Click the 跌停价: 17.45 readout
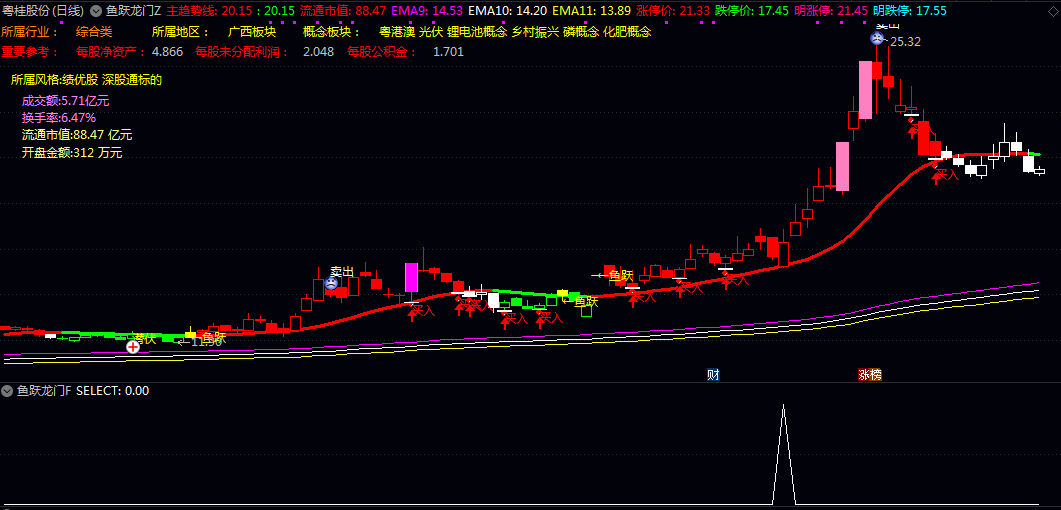Viewport: 1061px width, 510px height. [752, 11]
